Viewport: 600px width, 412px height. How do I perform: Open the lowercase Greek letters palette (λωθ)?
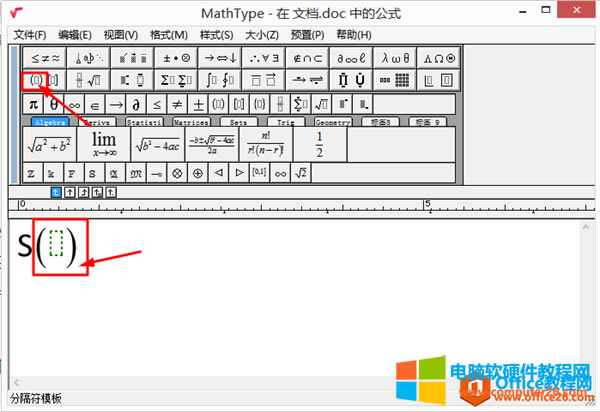pos(395,58)
